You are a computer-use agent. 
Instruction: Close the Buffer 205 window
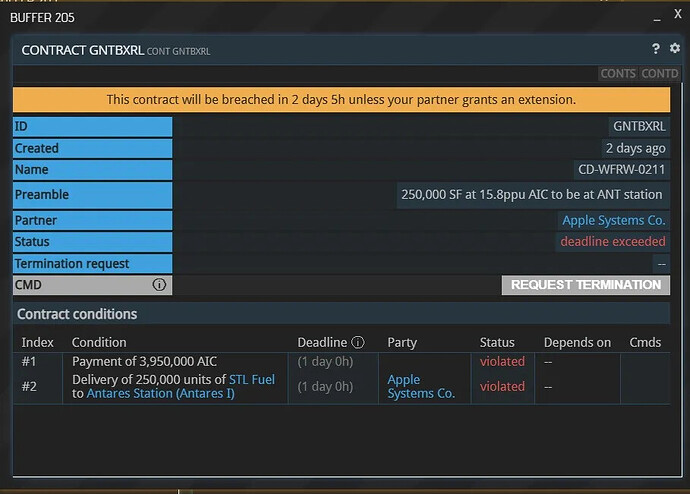coord(678,14)
